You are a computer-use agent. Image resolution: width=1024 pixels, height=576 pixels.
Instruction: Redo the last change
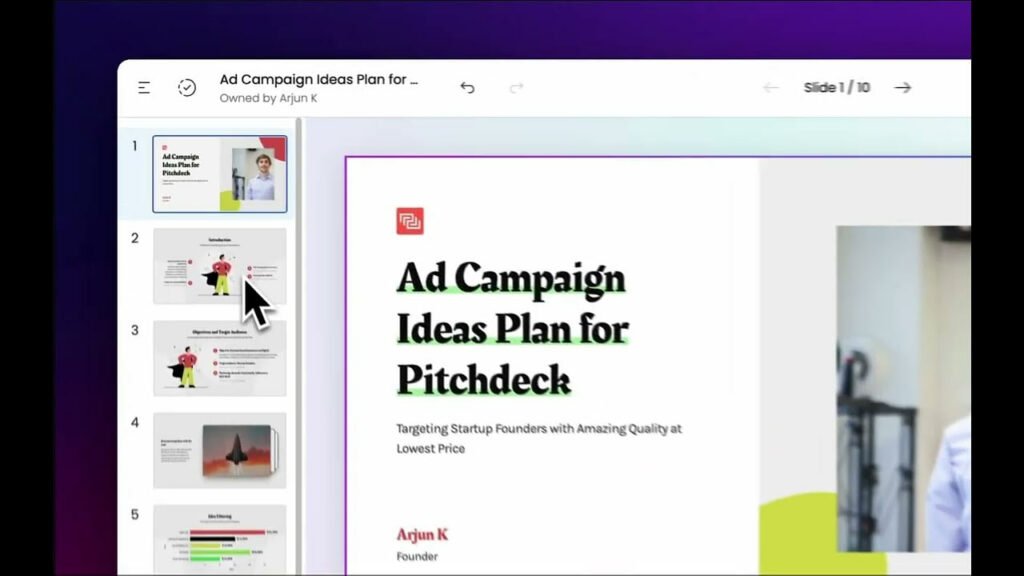click(x=516, y=88)
